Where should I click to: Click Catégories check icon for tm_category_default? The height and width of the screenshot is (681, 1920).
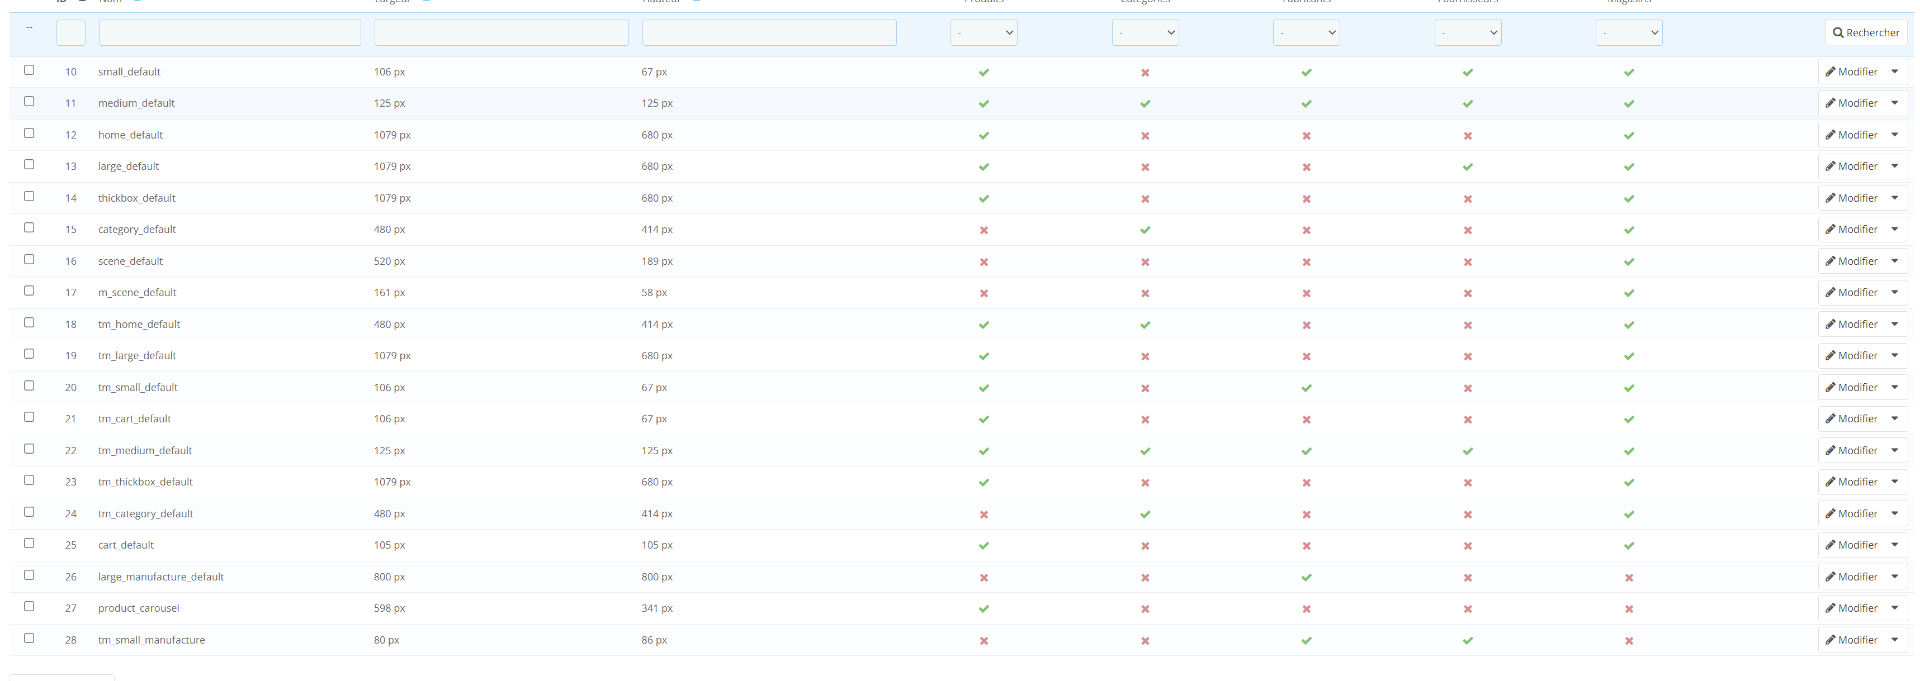[1145, 514]
